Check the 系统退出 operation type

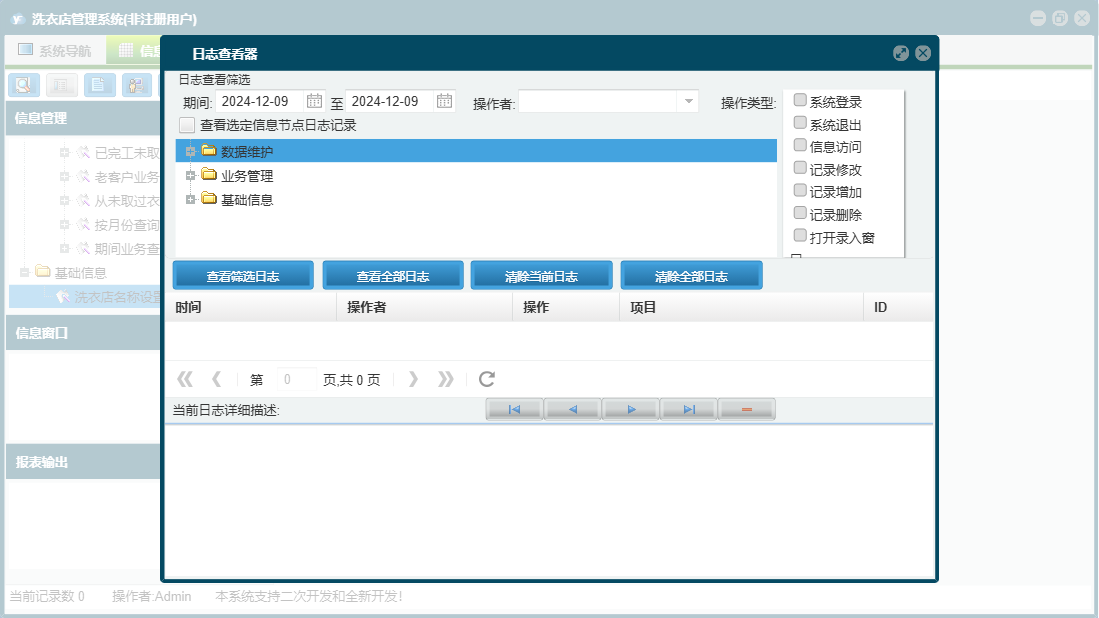(800, 123)
